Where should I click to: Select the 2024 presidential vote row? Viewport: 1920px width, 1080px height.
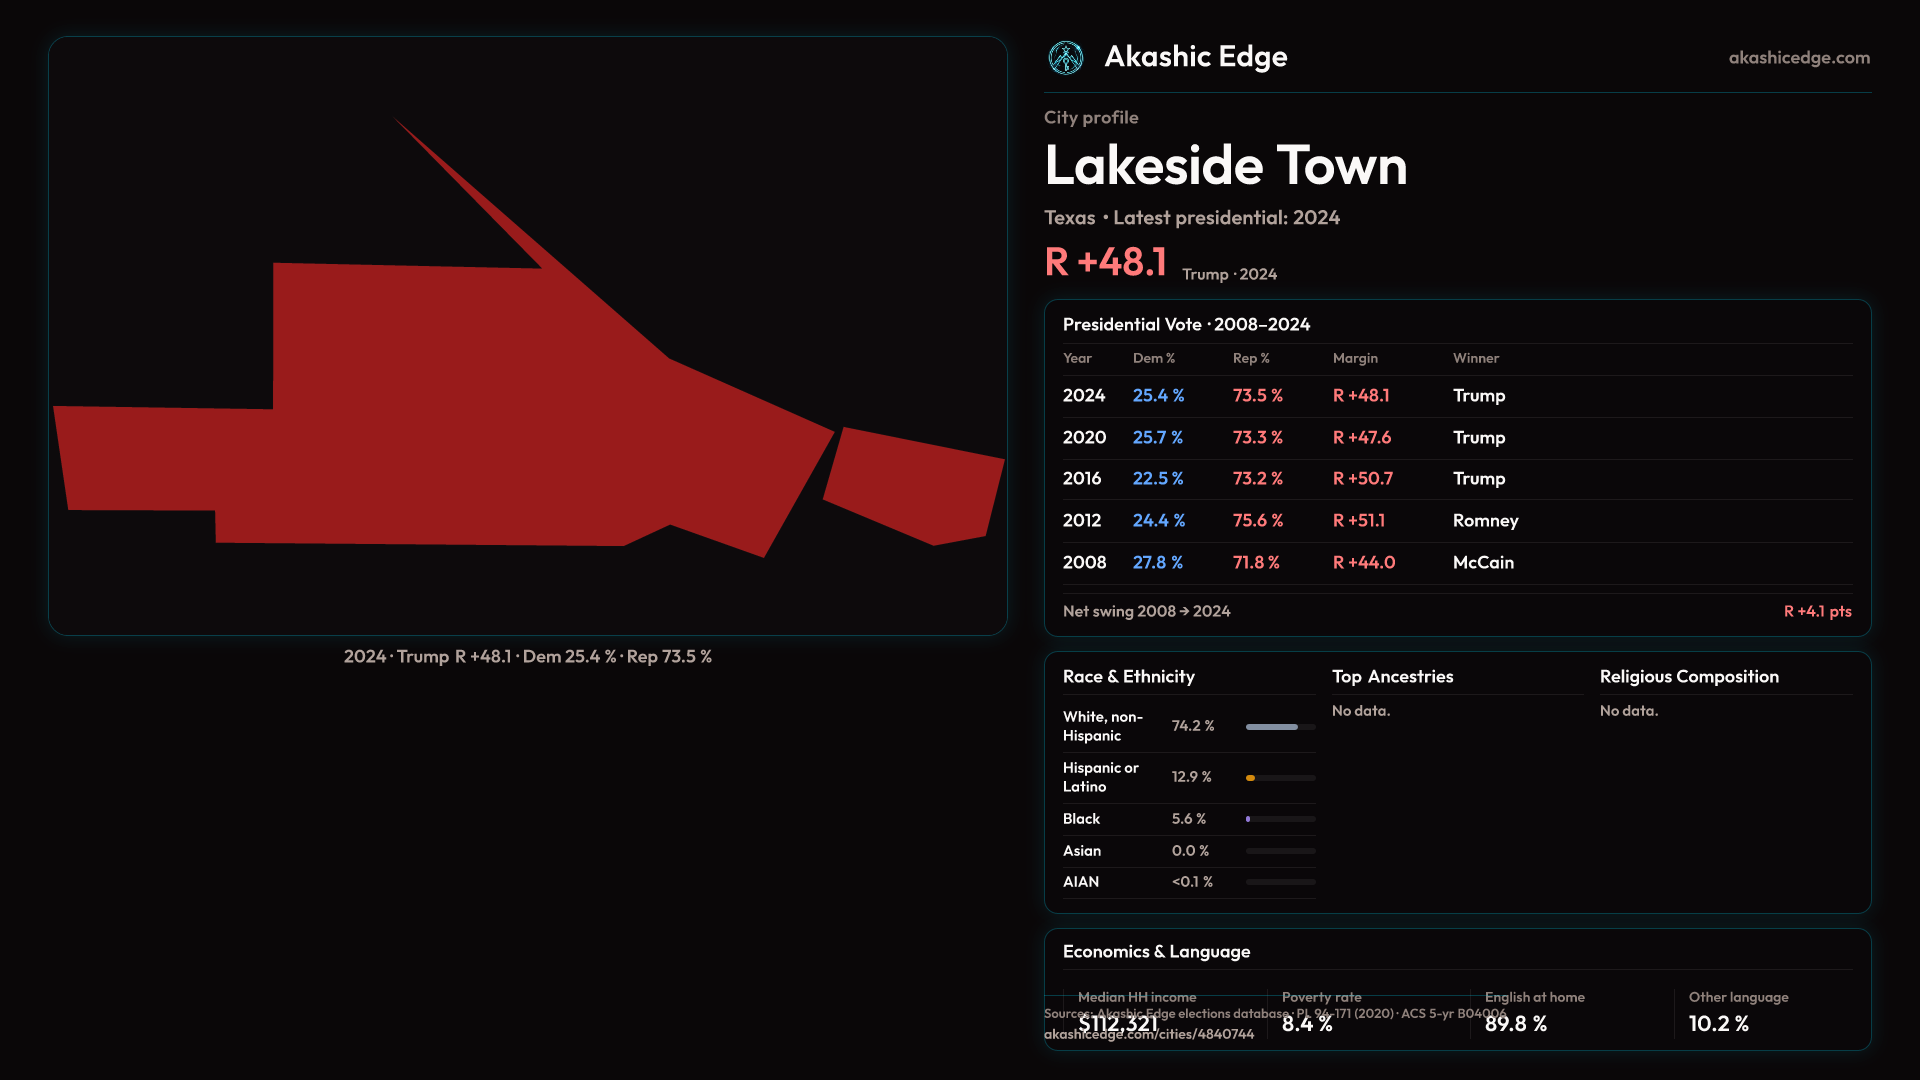[x=1084, y=396]
